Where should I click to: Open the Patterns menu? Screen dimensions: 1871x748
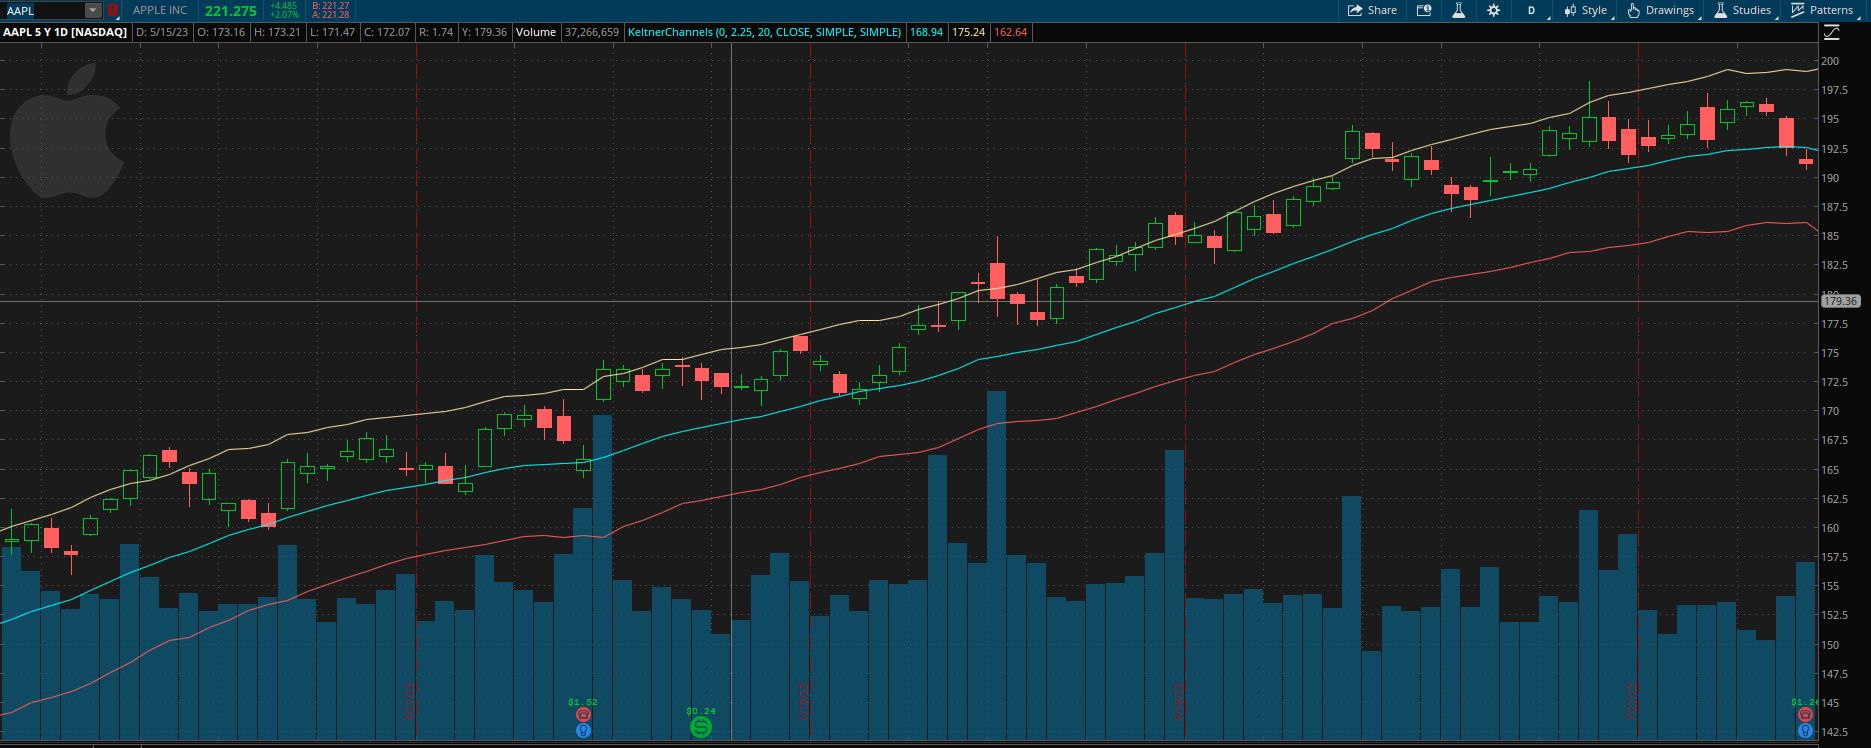(1822, 10)
